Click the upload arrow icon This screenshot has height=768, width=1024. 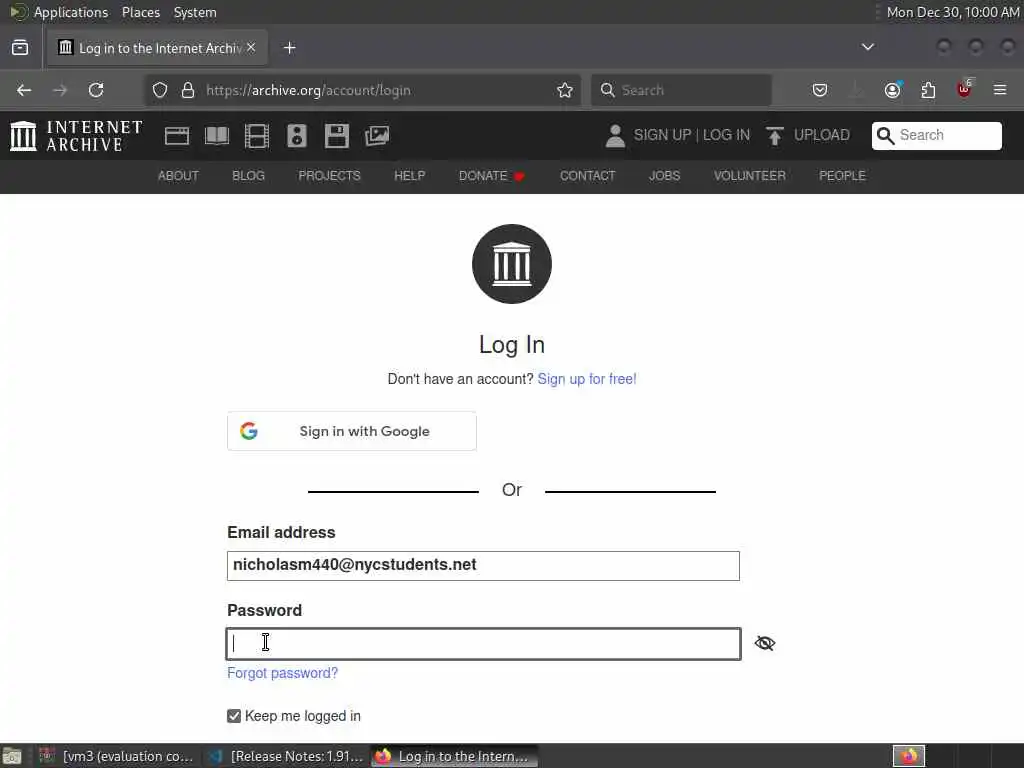coord(775,136)
